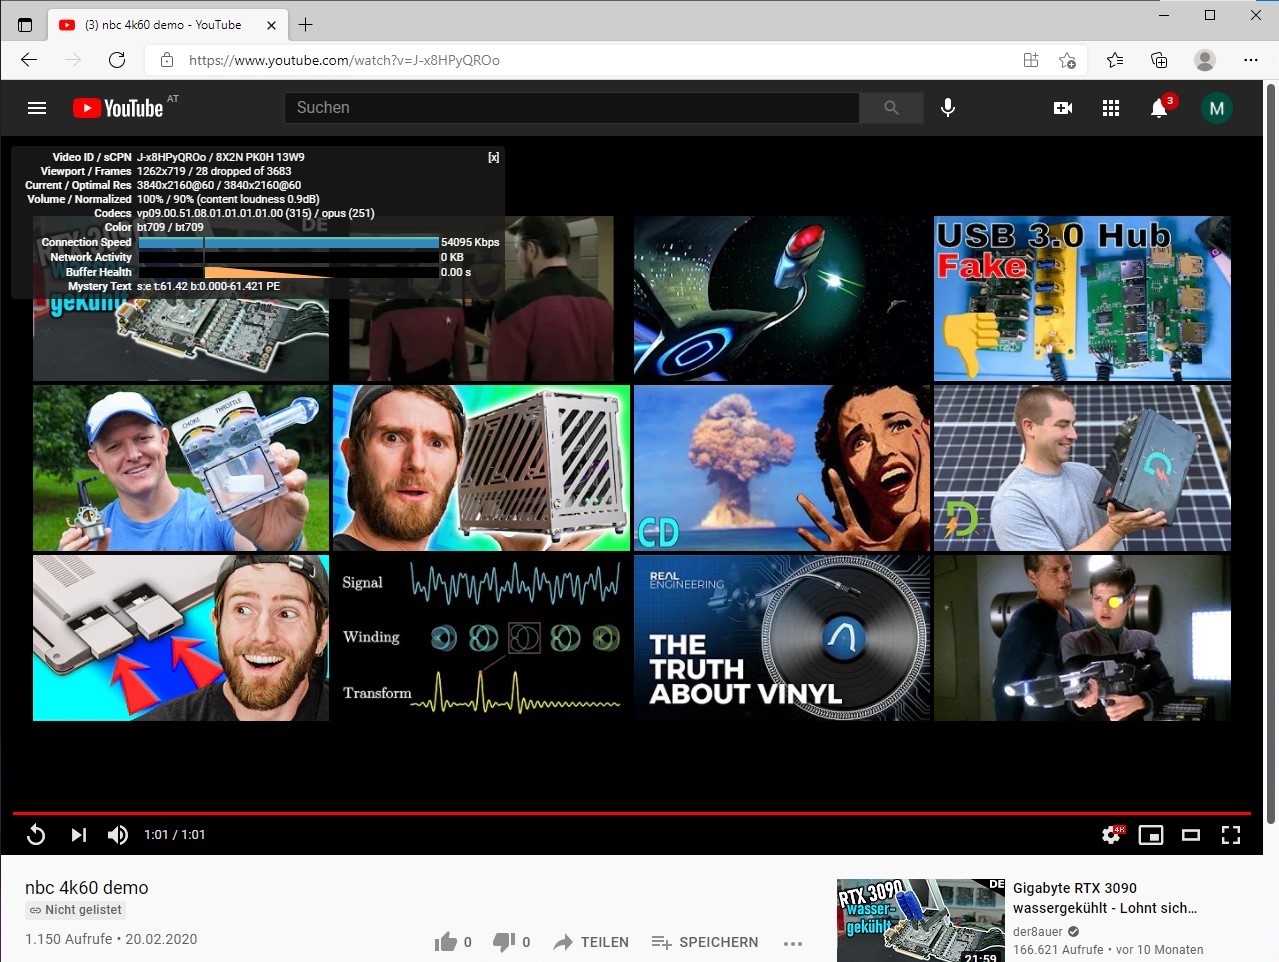The height and width of the screenshot is (962, 1279).
Task: Click the YouTube search field
Action: (x=572, y=108)
